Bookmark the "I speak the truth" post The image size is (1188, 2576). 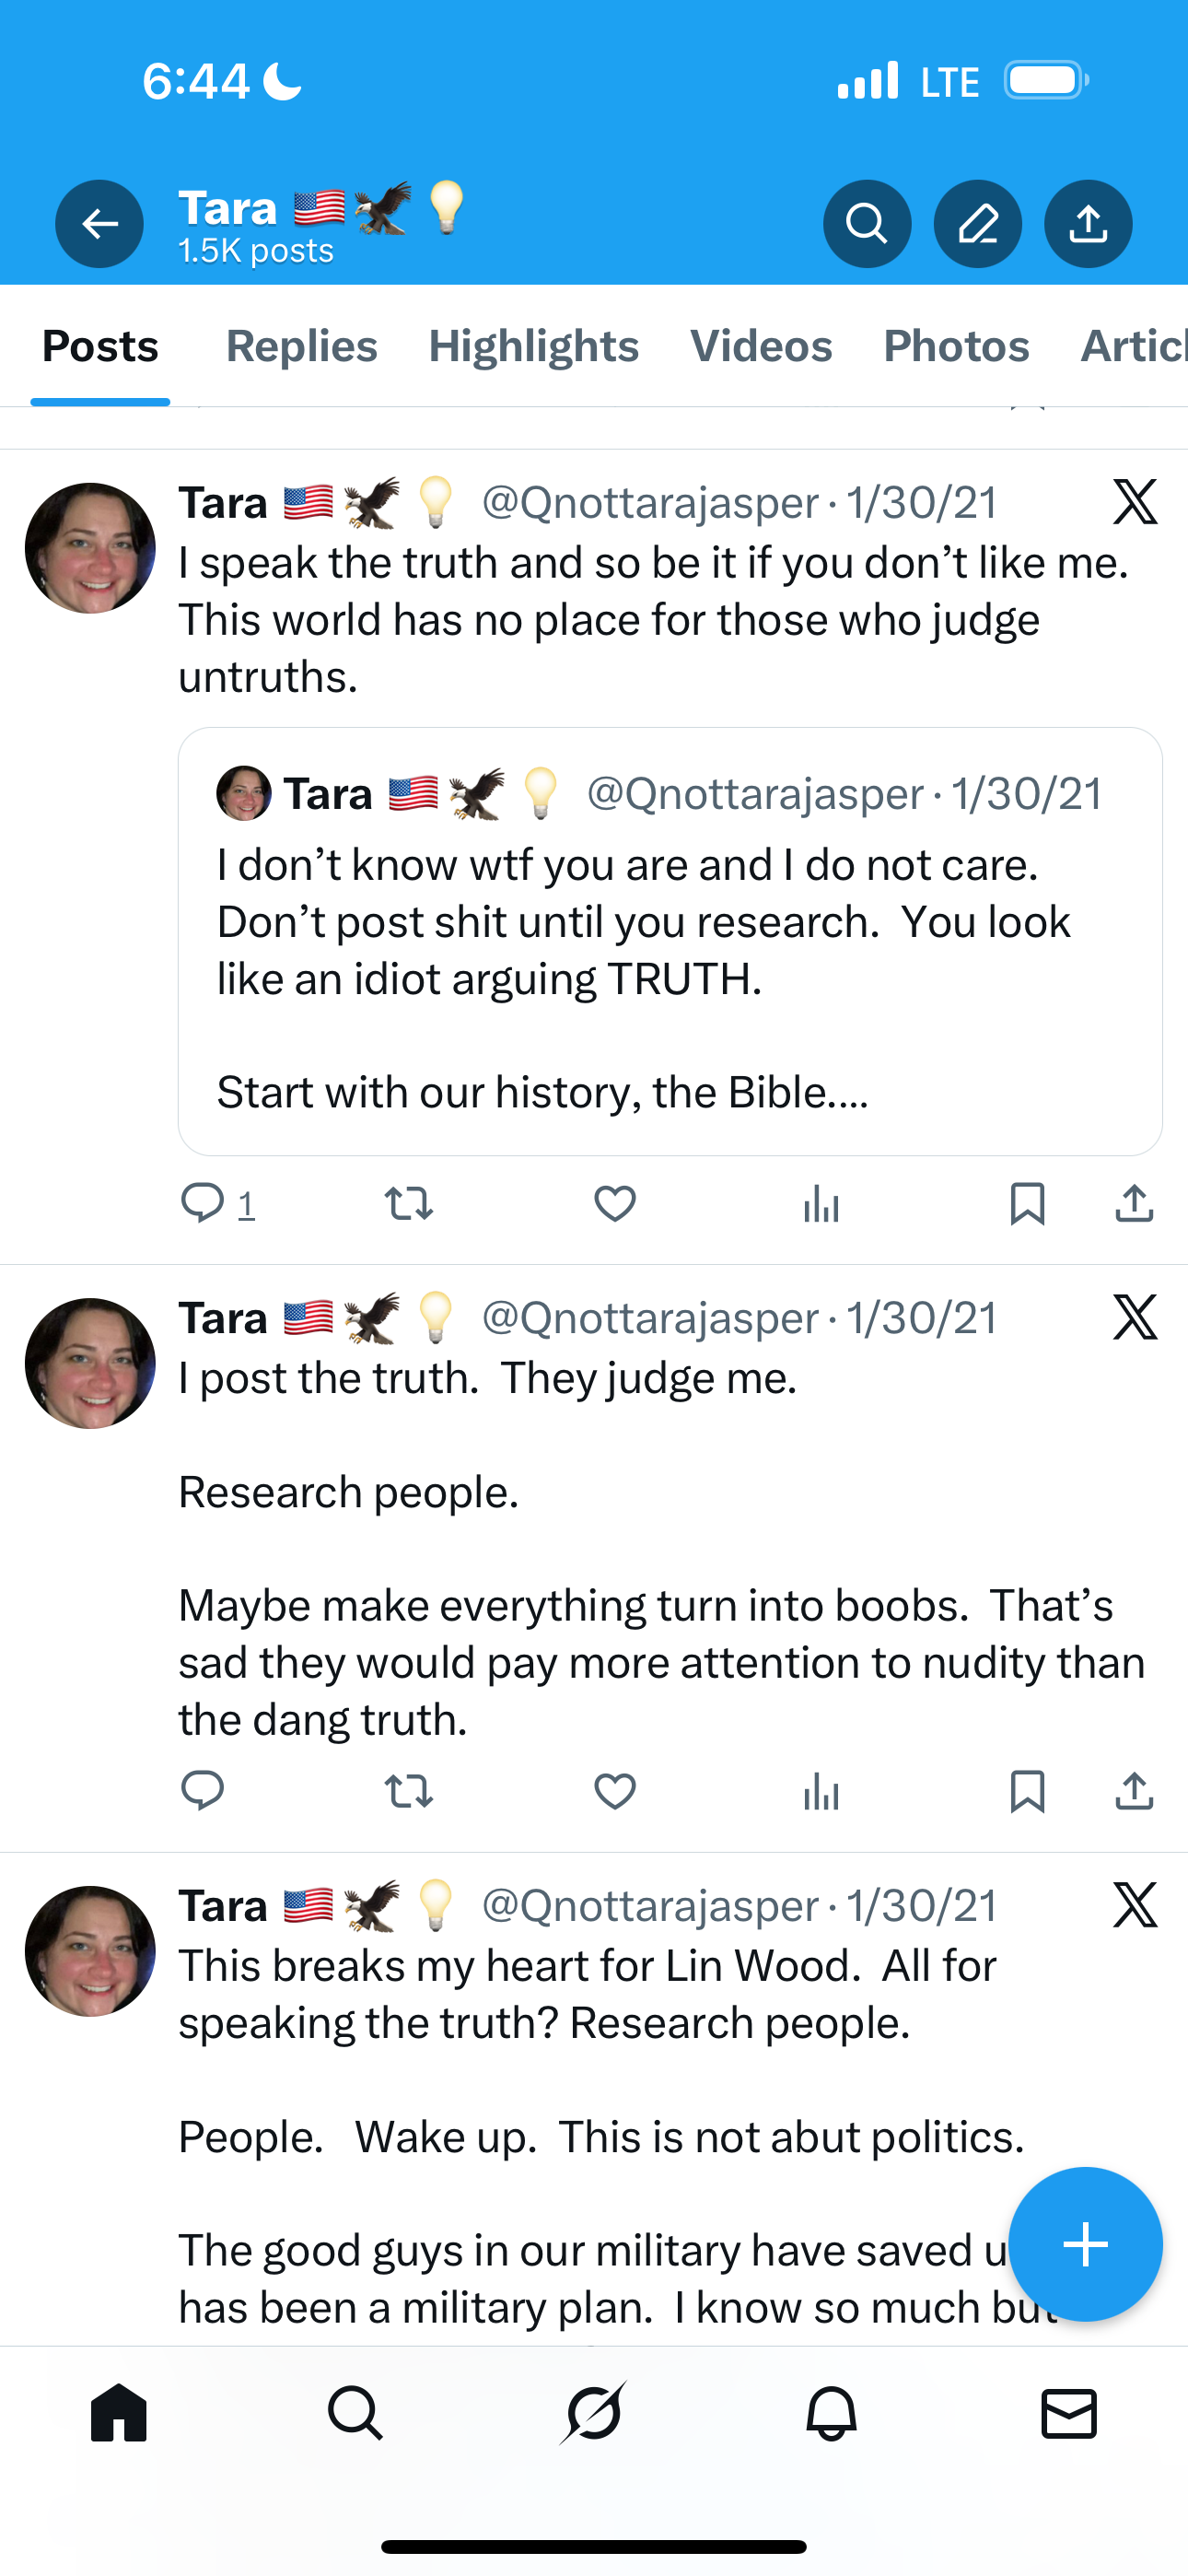[x=1027, y=1203]
